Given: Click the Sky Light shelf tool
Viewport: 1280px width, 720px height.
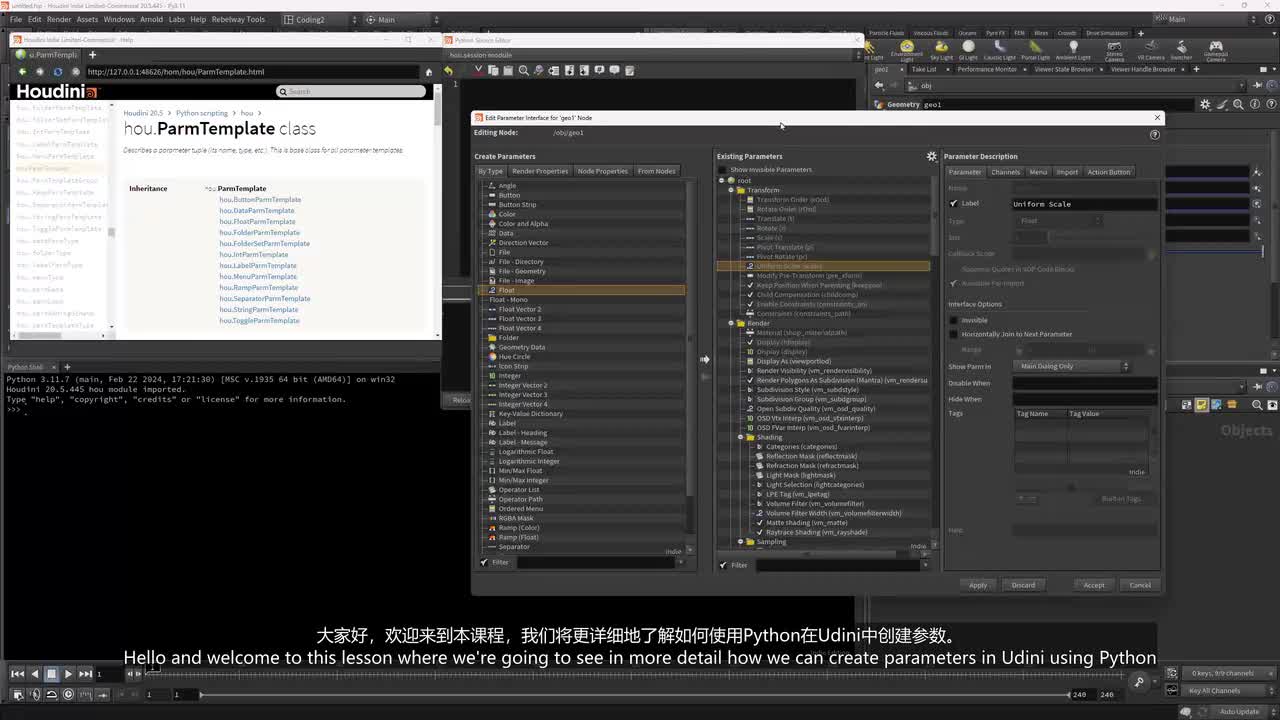Looking at the screenshot, I should coord(941,50).
